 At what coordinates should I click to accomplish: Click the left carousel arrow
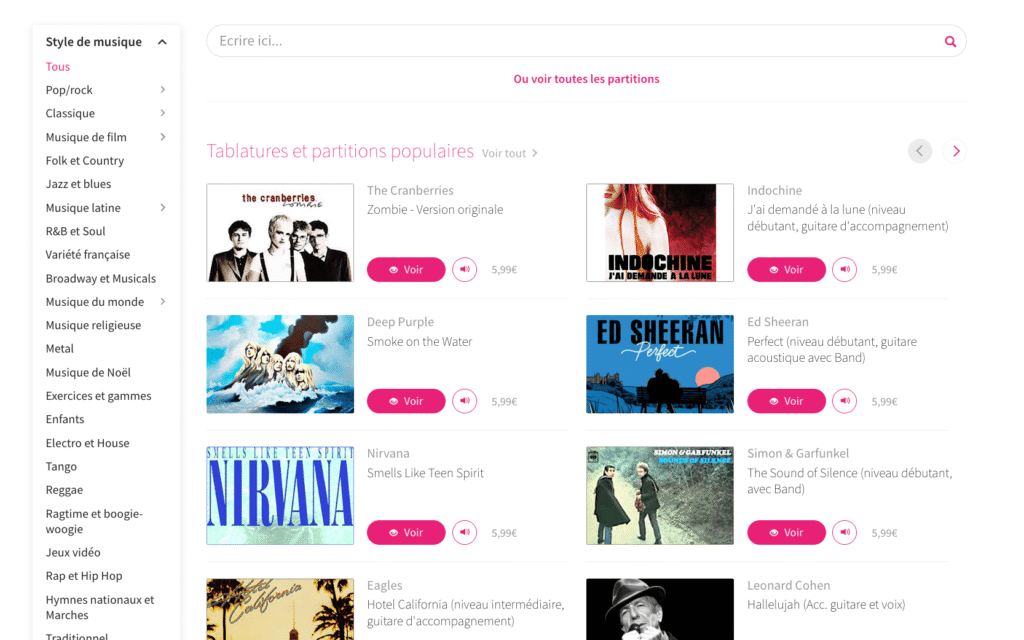(x=919, y=151)
